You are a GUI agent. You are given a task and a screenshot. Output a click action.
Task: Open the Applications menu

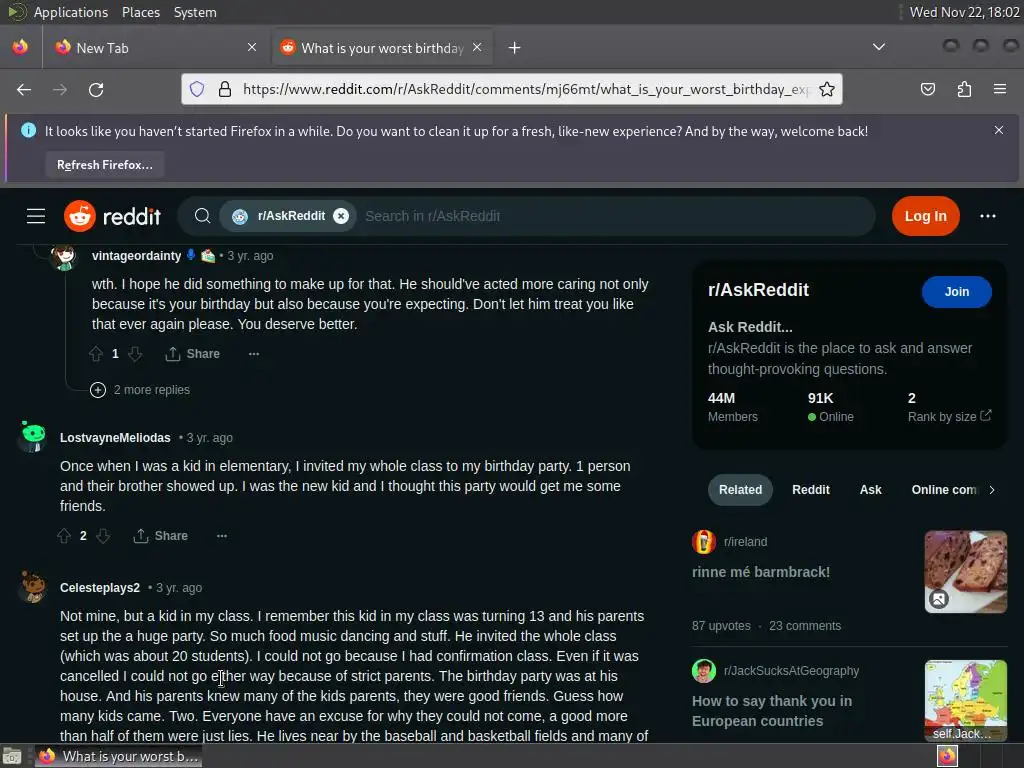coord(71,12)
